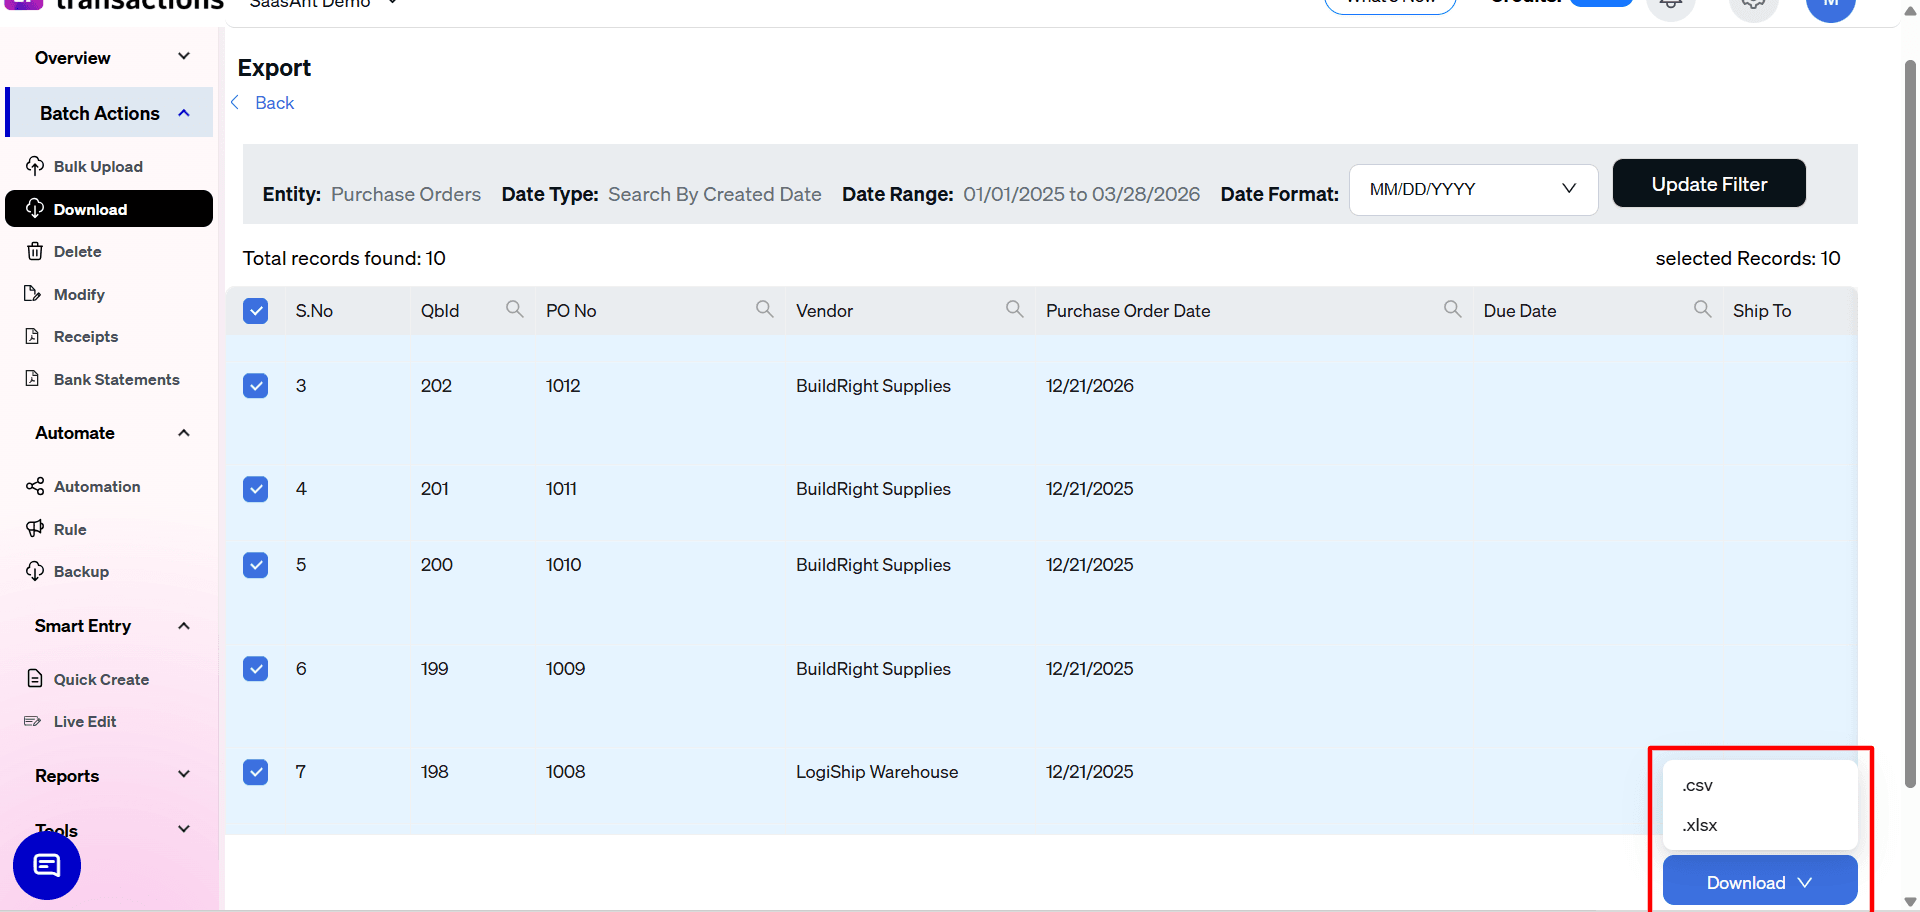Select Bulk Upload in the sidebar

(x=99, y=166)
